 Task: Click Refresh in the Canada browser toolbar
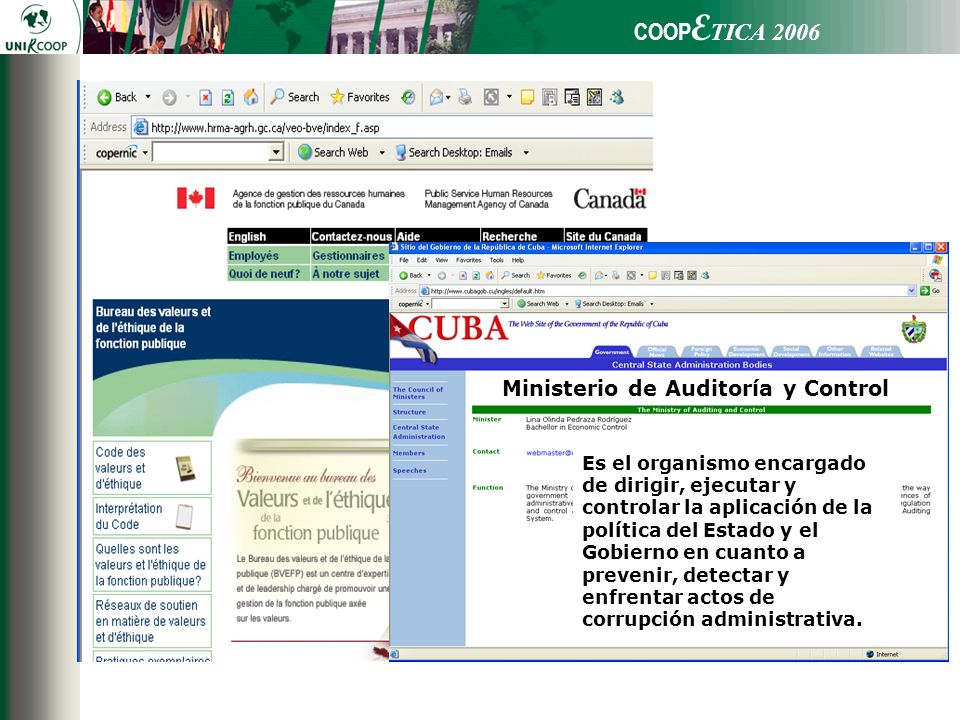(x=228, y=97)
